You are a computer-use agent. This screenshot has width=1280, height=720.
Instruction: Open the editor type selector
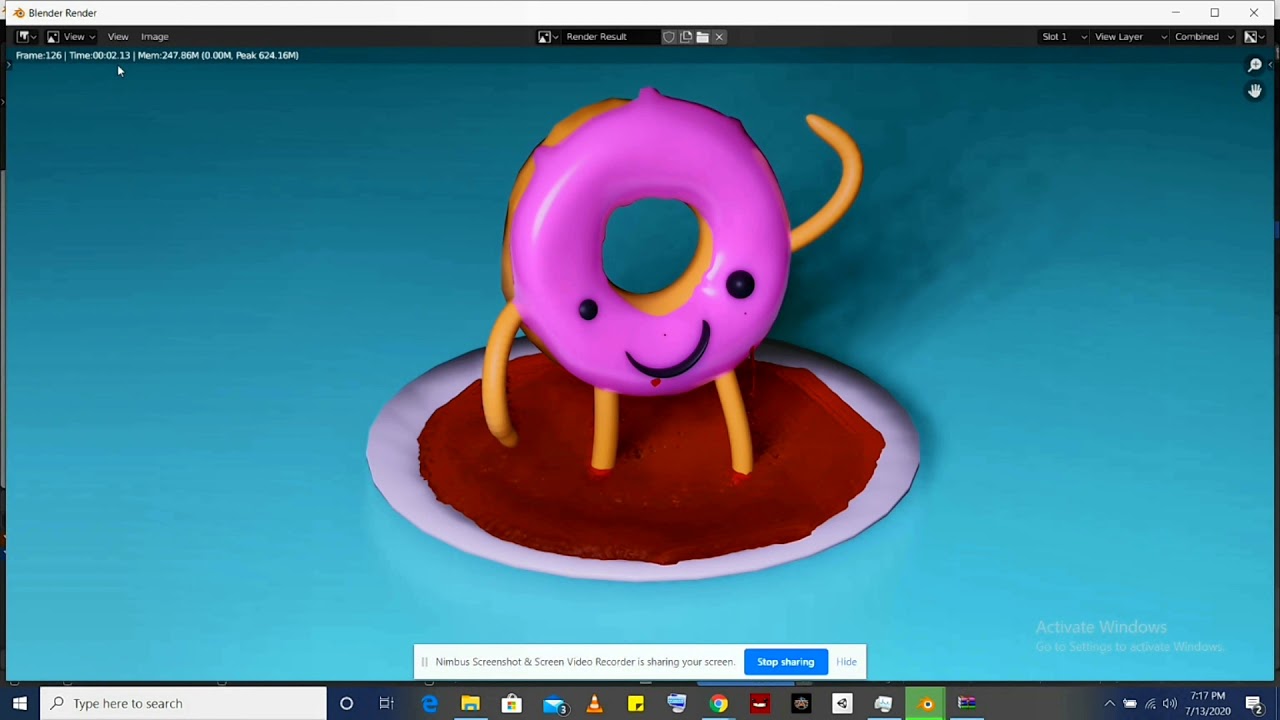pyautogui.click(x=26, y=37)
